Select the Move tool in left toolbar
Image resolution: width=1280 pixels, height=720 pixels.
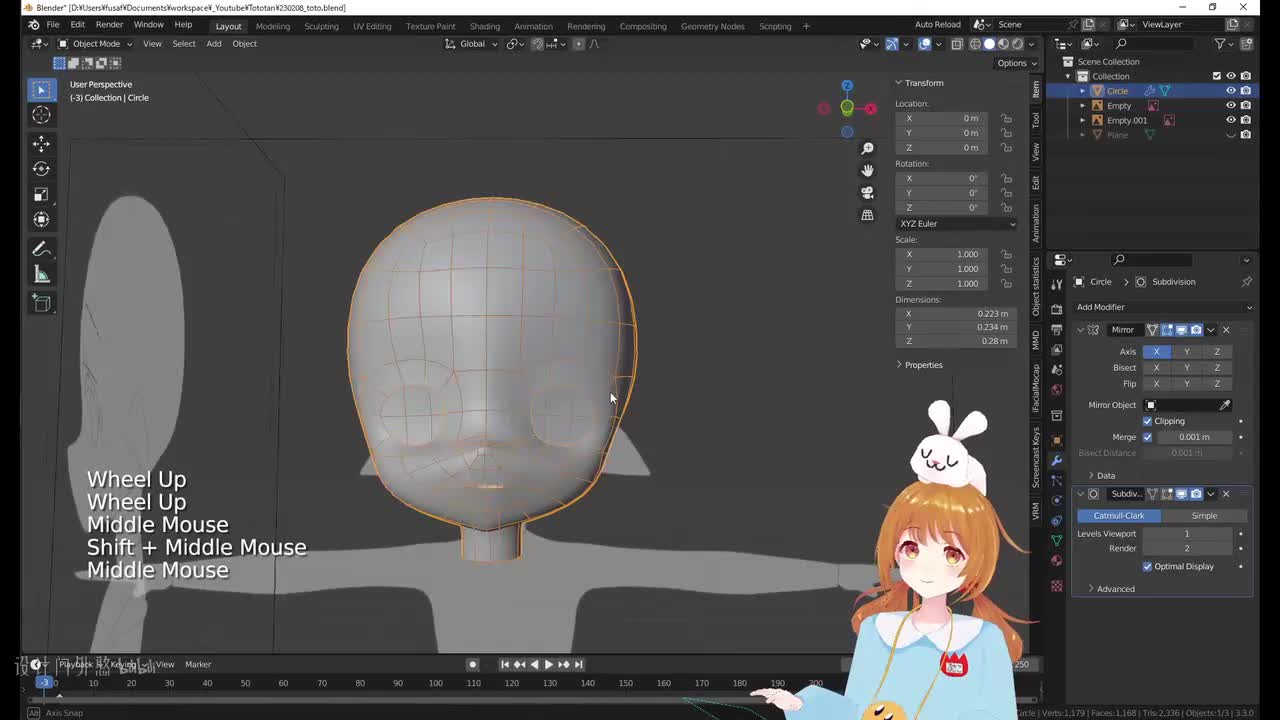(x=41, y=143)
